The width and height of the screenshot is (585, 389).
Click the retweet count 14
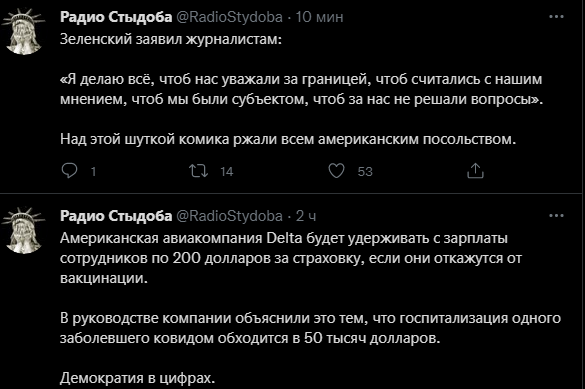tap(226, 172)
